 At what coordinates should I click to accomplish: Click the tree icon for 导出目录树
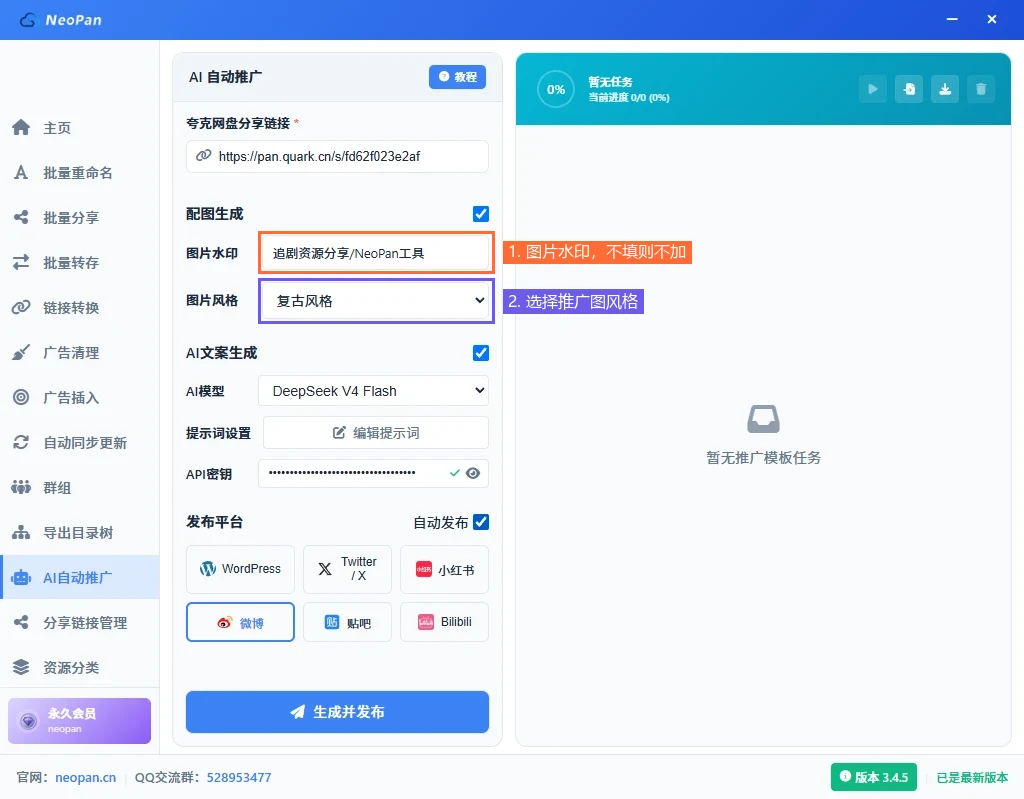click(21, 532)
